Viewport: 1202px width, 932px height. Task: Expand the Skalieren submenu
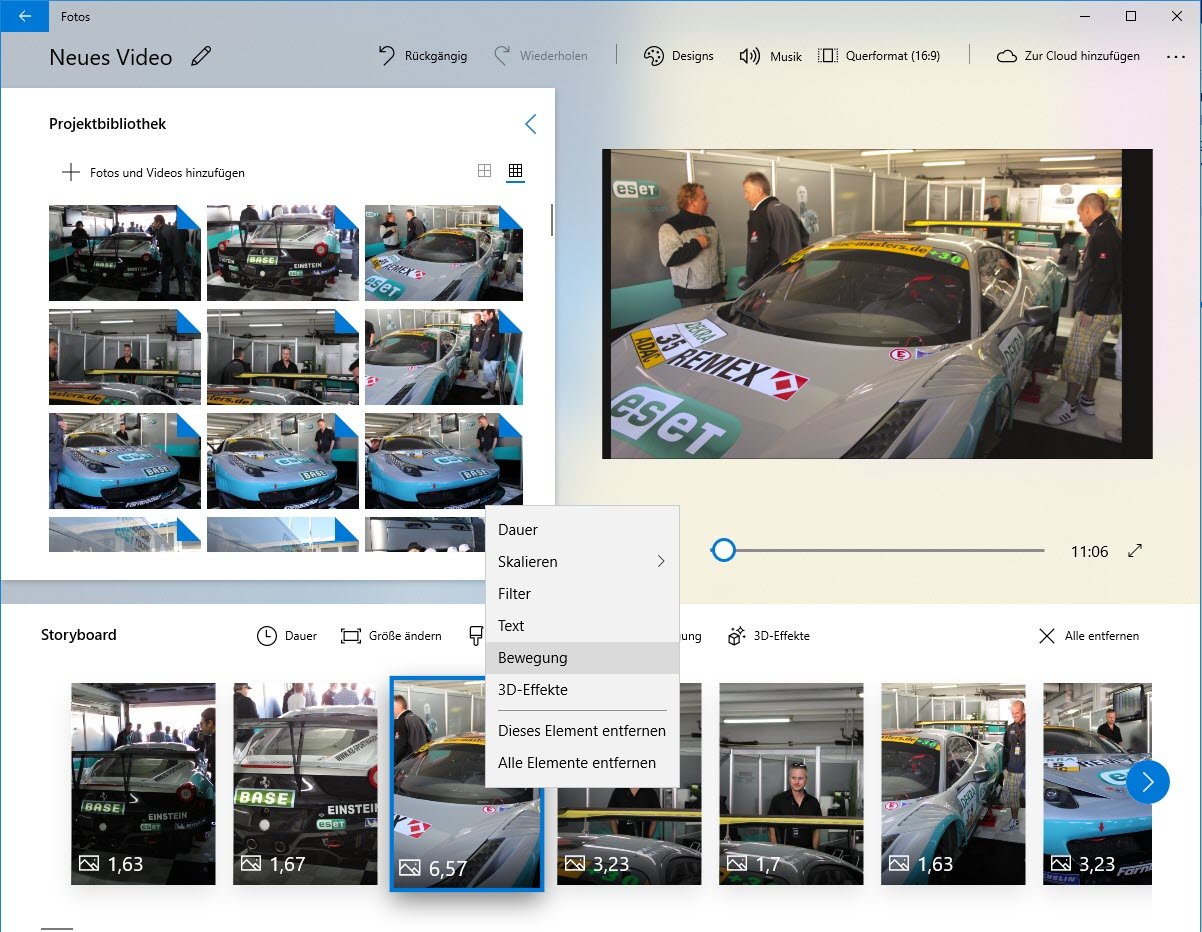(582, 562)
